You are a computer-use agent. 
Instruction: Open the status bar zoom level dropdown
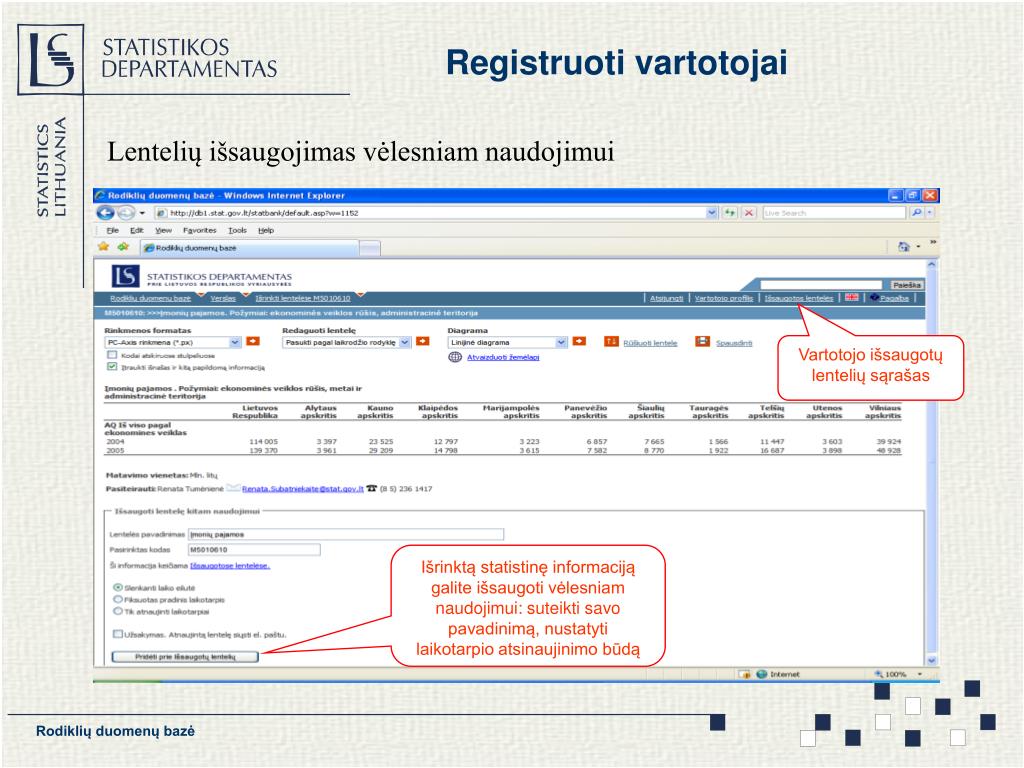(x=920, y=674)
